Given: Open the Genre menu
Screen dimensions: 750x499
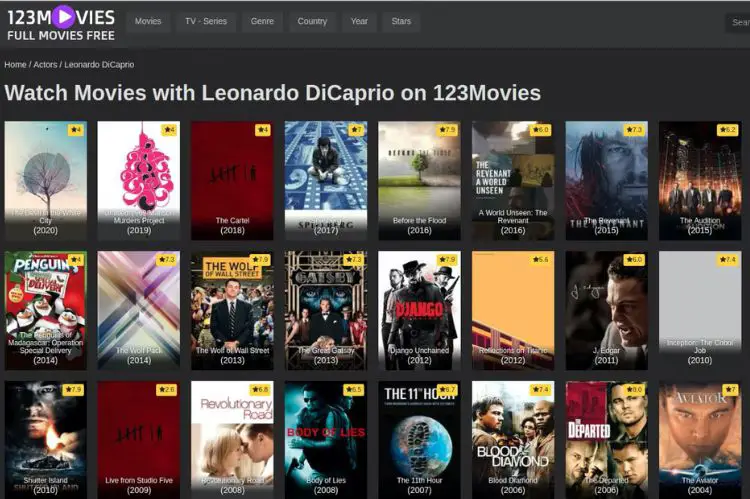Looking at the screenshot, I should 262,21.
